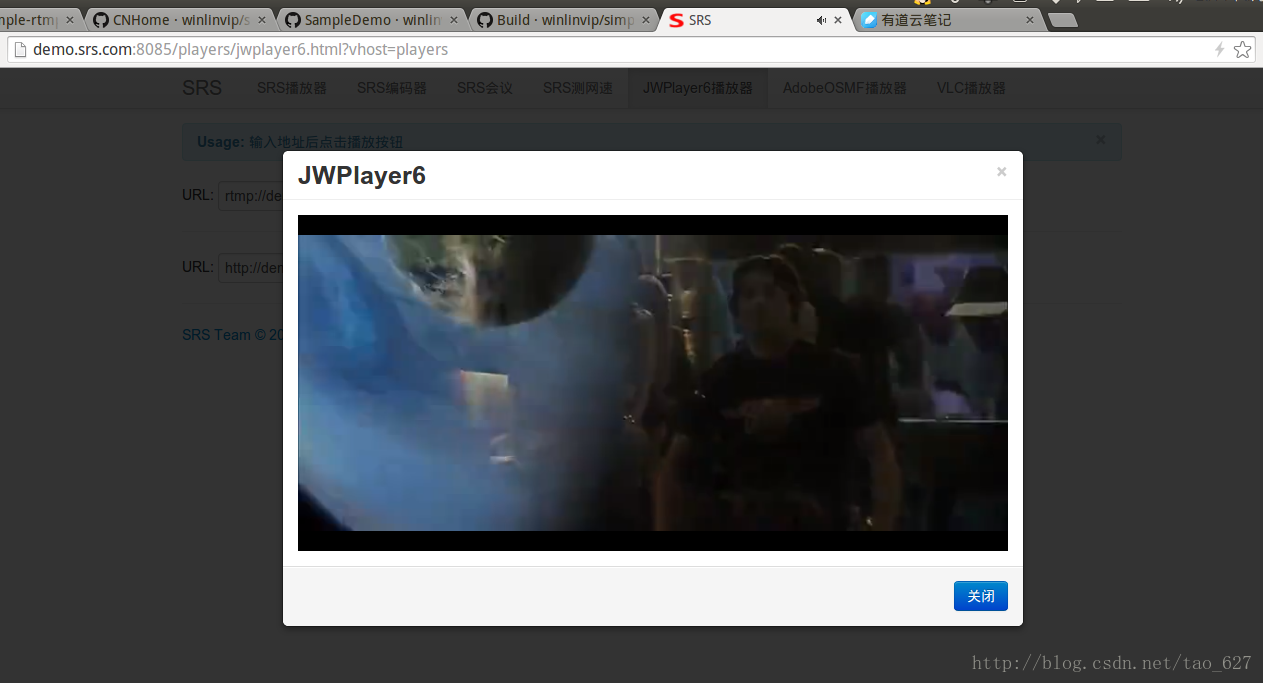Click the 有道云笔记 tab favicon
The width and height of the screenshot is (1263, 683).
coord(869,20)
